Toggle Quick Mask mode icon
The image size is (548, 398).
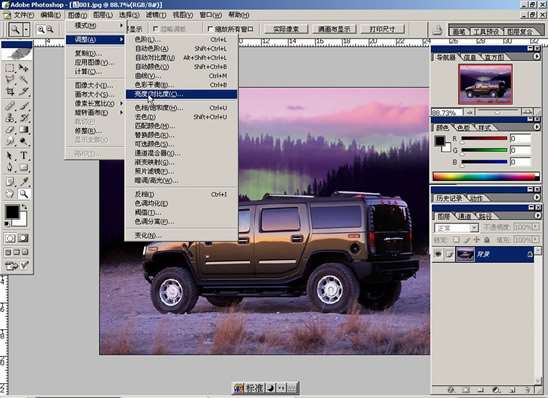[x=23, y=238]
